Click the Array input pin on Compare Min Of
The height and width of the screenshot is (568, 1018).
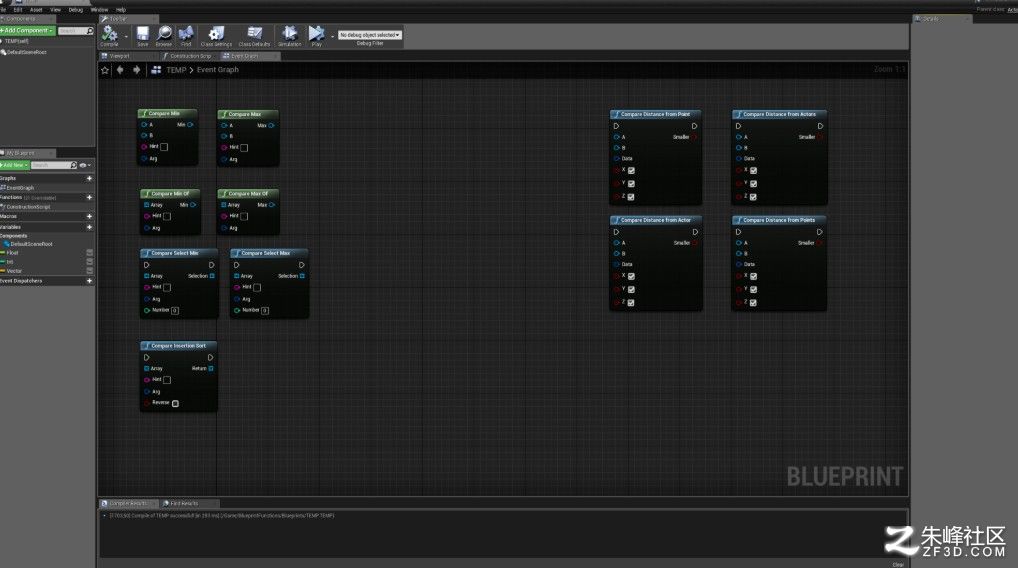coord(146,204)
